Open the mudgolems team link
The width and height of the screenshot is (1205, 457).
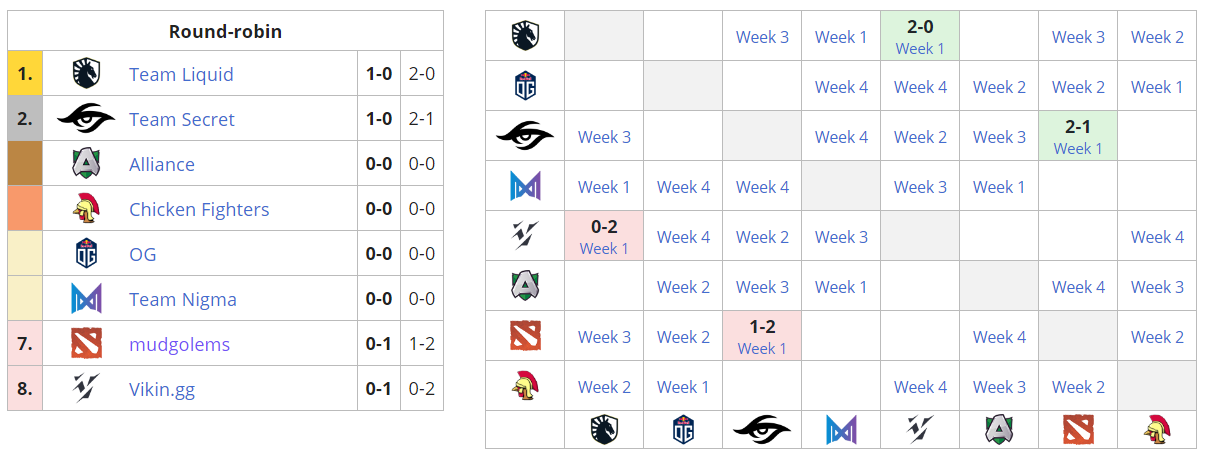click(179, 344)
